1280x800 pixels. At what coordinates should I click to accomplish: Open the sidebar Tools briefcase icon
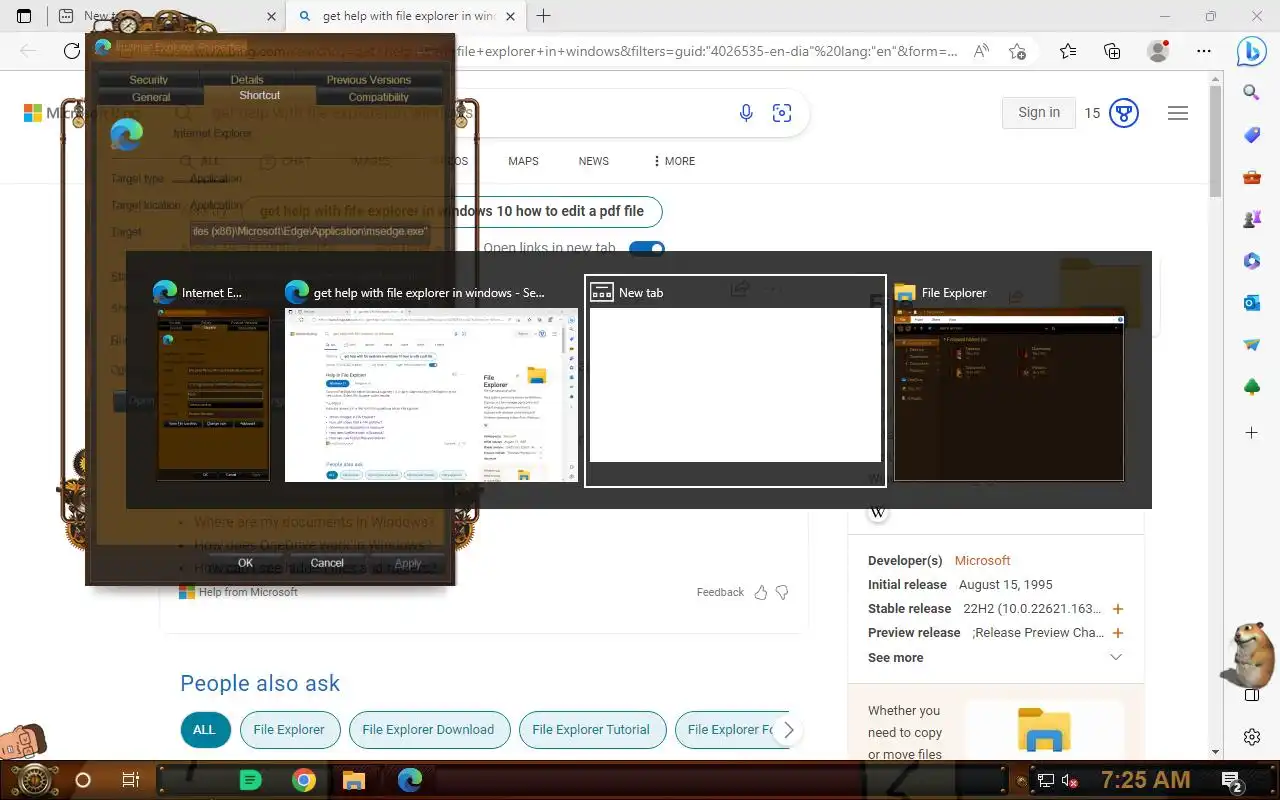[x=1252, y=178]
